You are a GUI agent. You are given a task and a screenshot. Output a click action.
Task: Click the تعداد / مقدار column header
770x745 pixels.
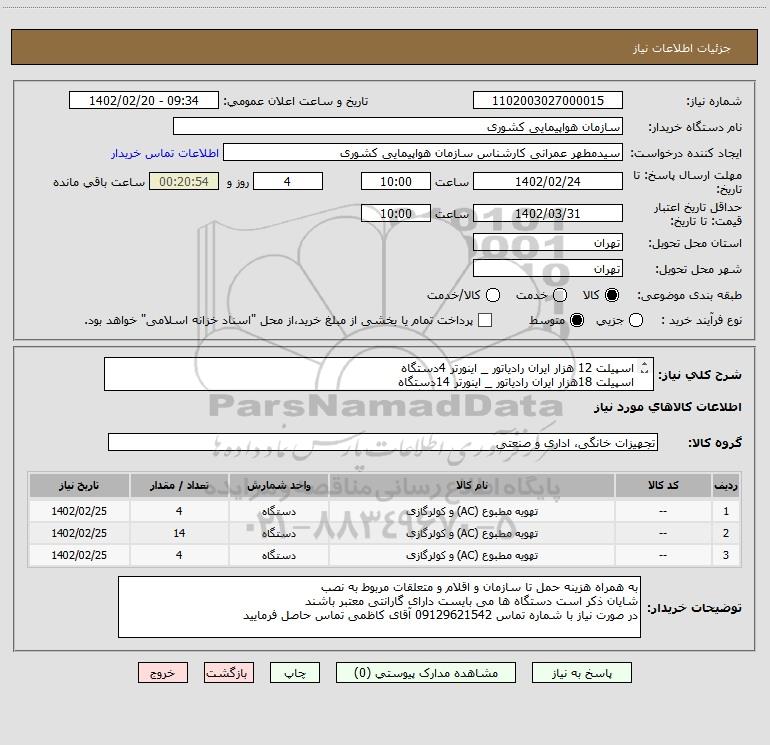click(179, 486)
